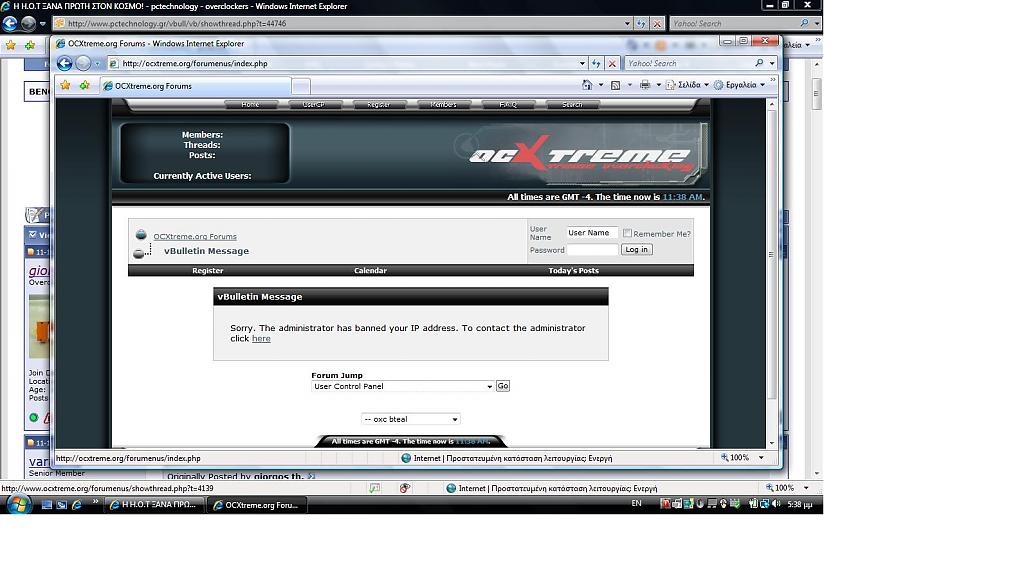Click search magnifier in pctechnology window's Yahoo box
This screenshot has width=1024, height=576.
pyautogui.click(x=804, y=24)
